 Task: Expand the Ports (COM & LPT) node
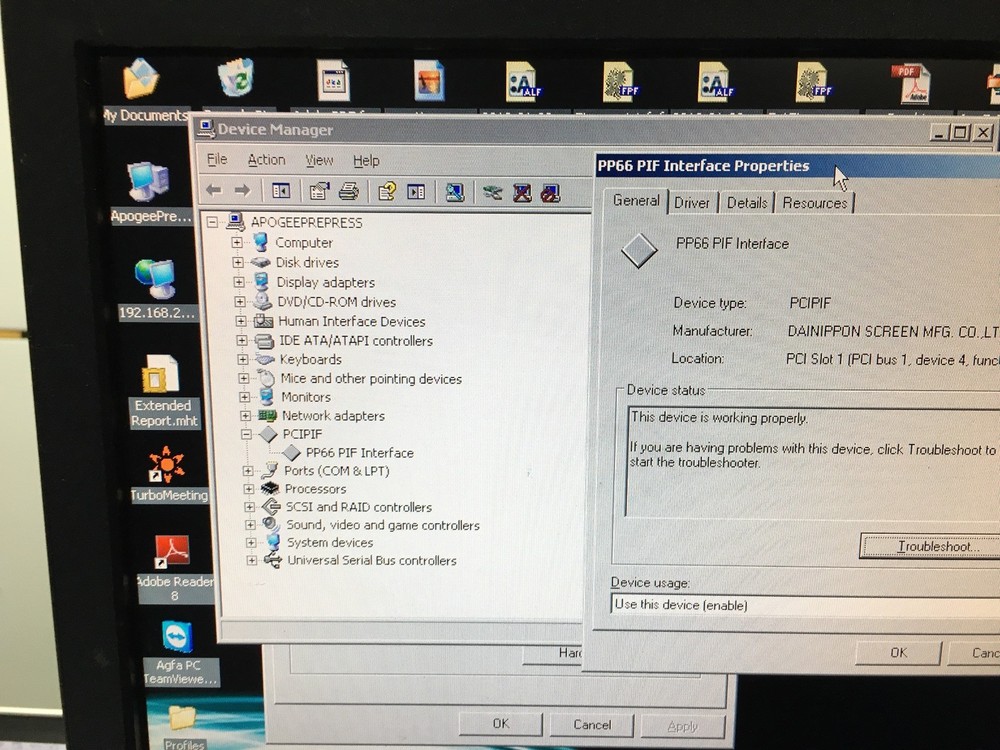coord(247,471)
